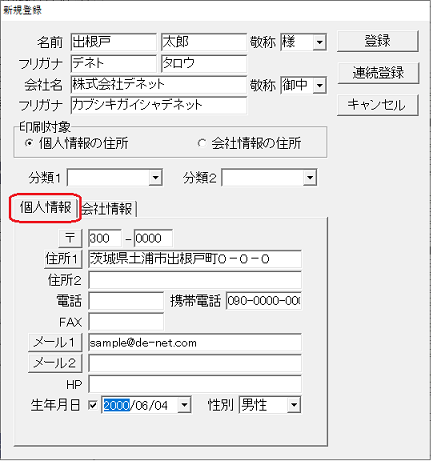This screenshot has height=461, width=433.
Task: Expand the 分類2 combo box
Action: pos(310,177)
